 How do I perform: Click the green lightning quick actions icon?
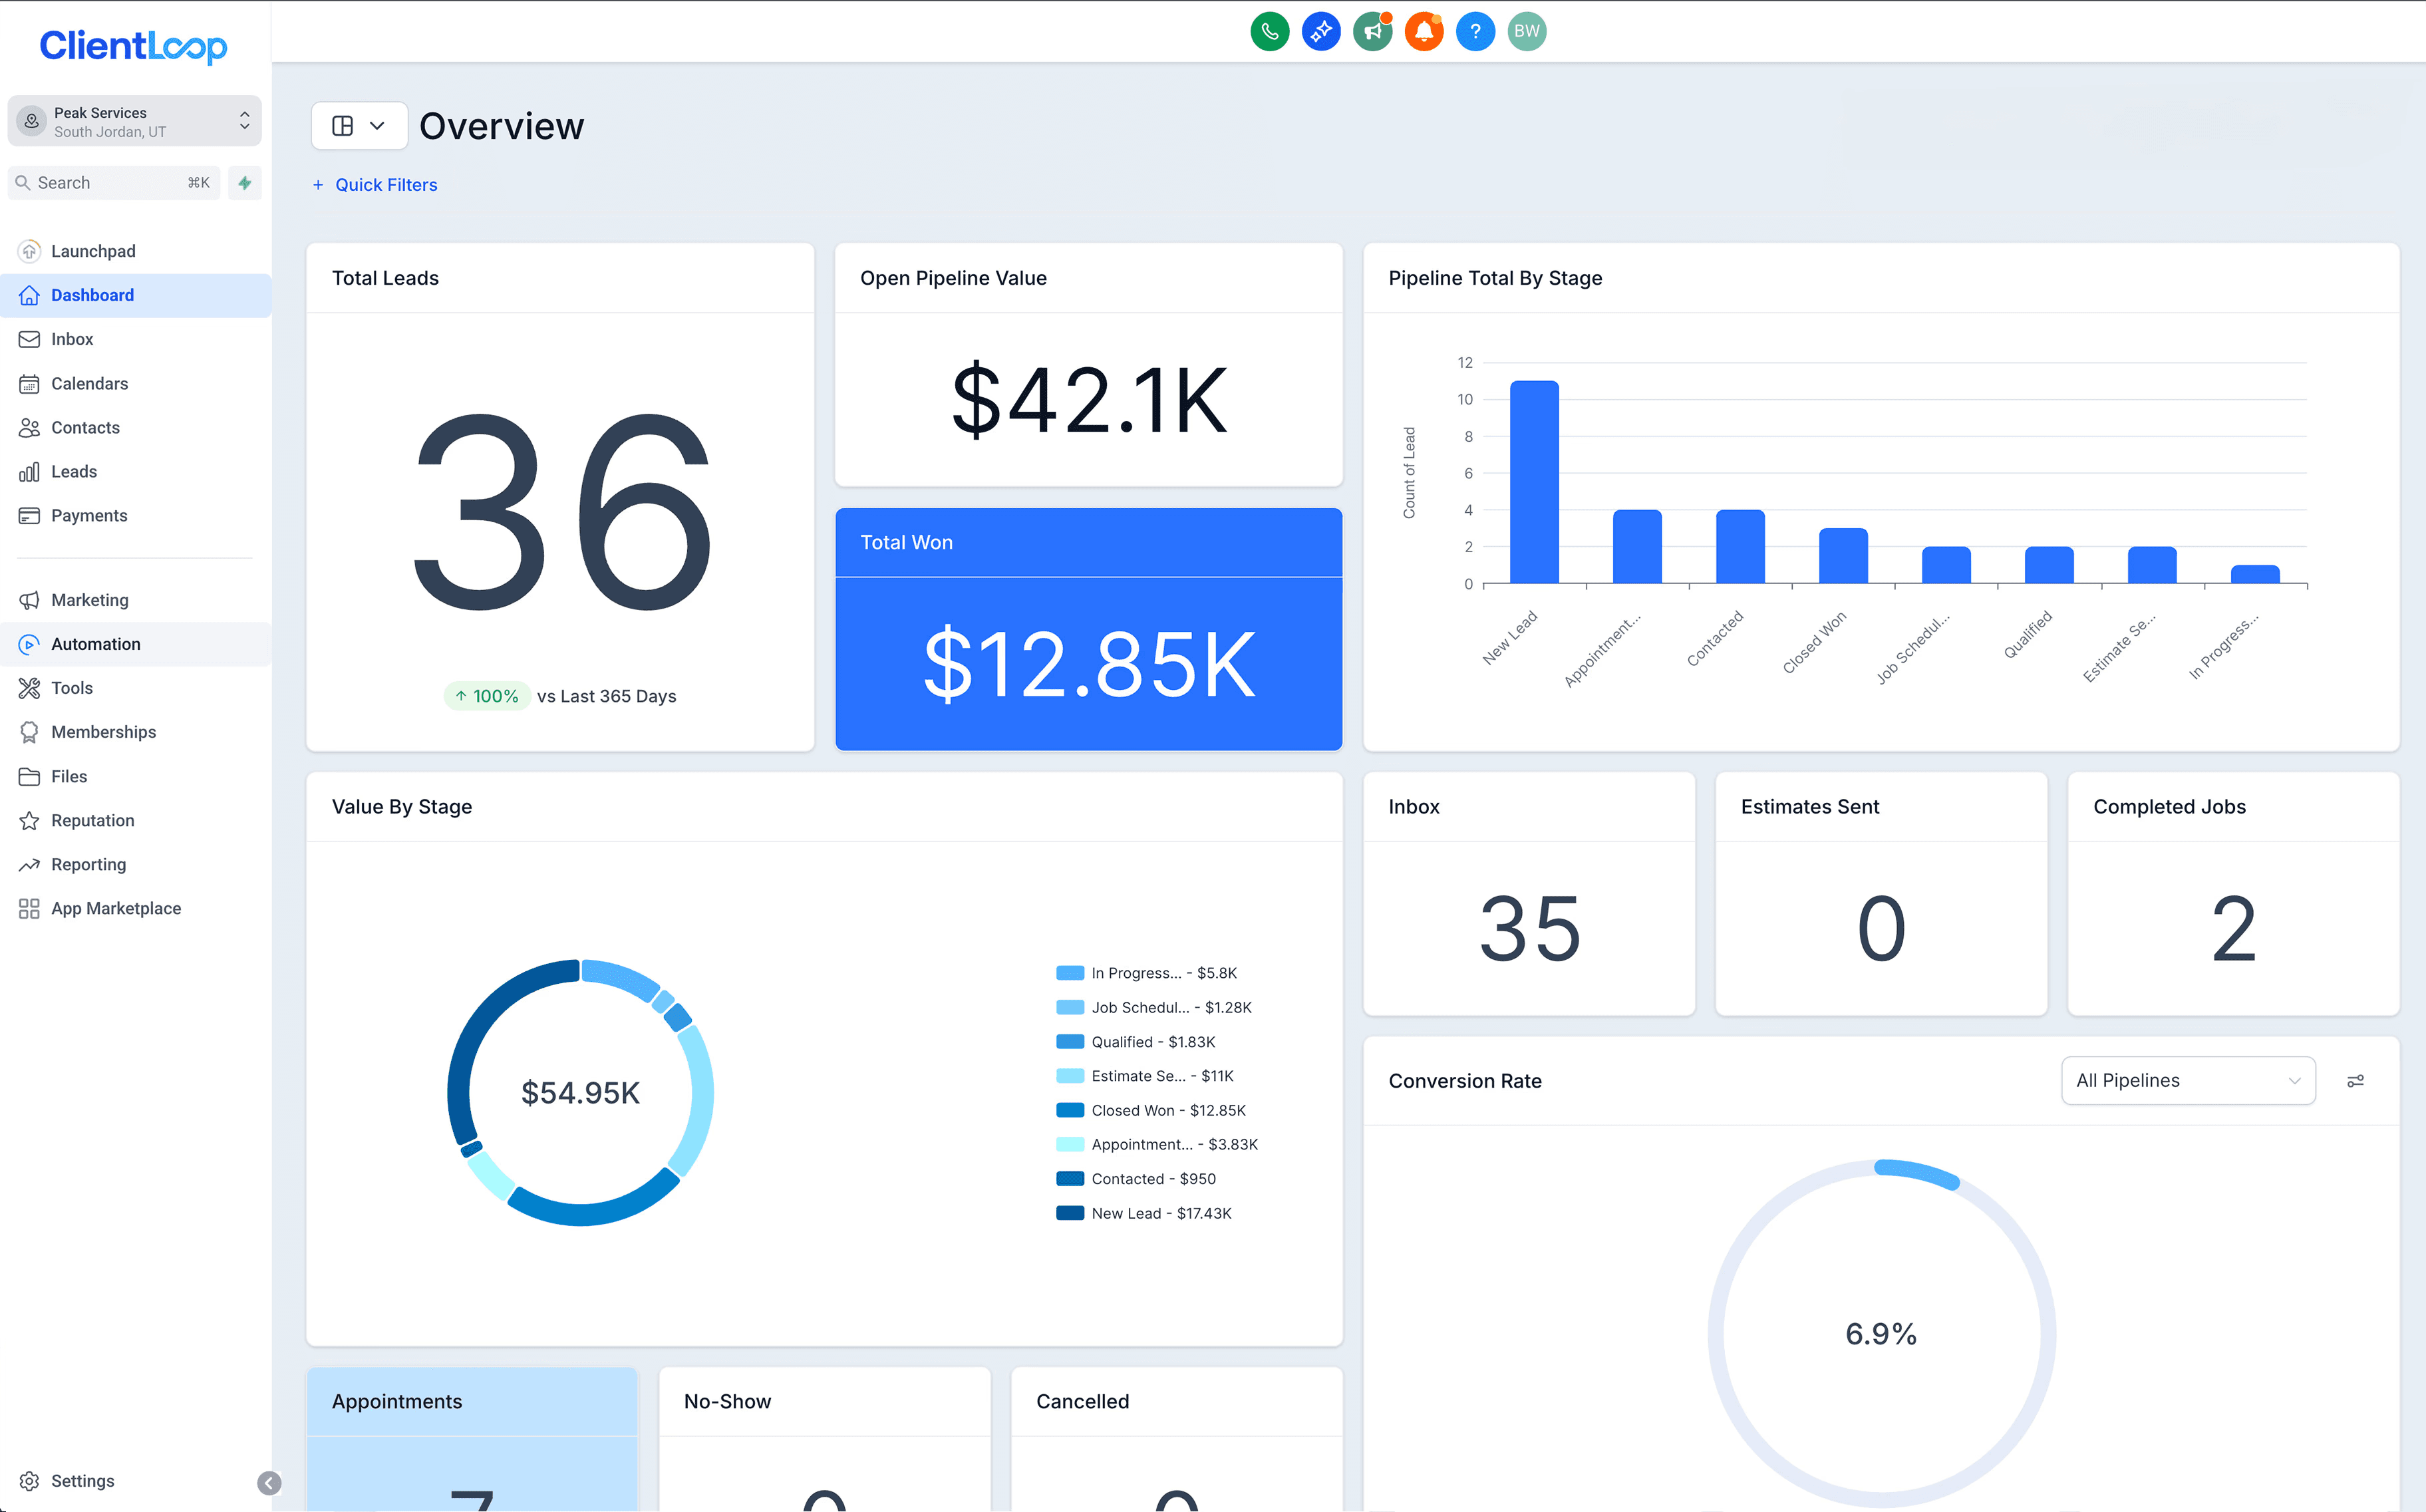(245, 183)
